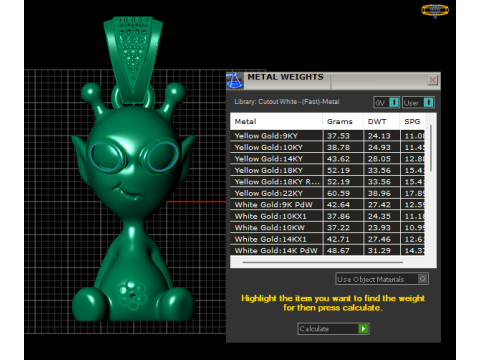This screenshot has height=360, width=480.
Task: Click the 37.53 grams value
Action: tap(338, 136)
